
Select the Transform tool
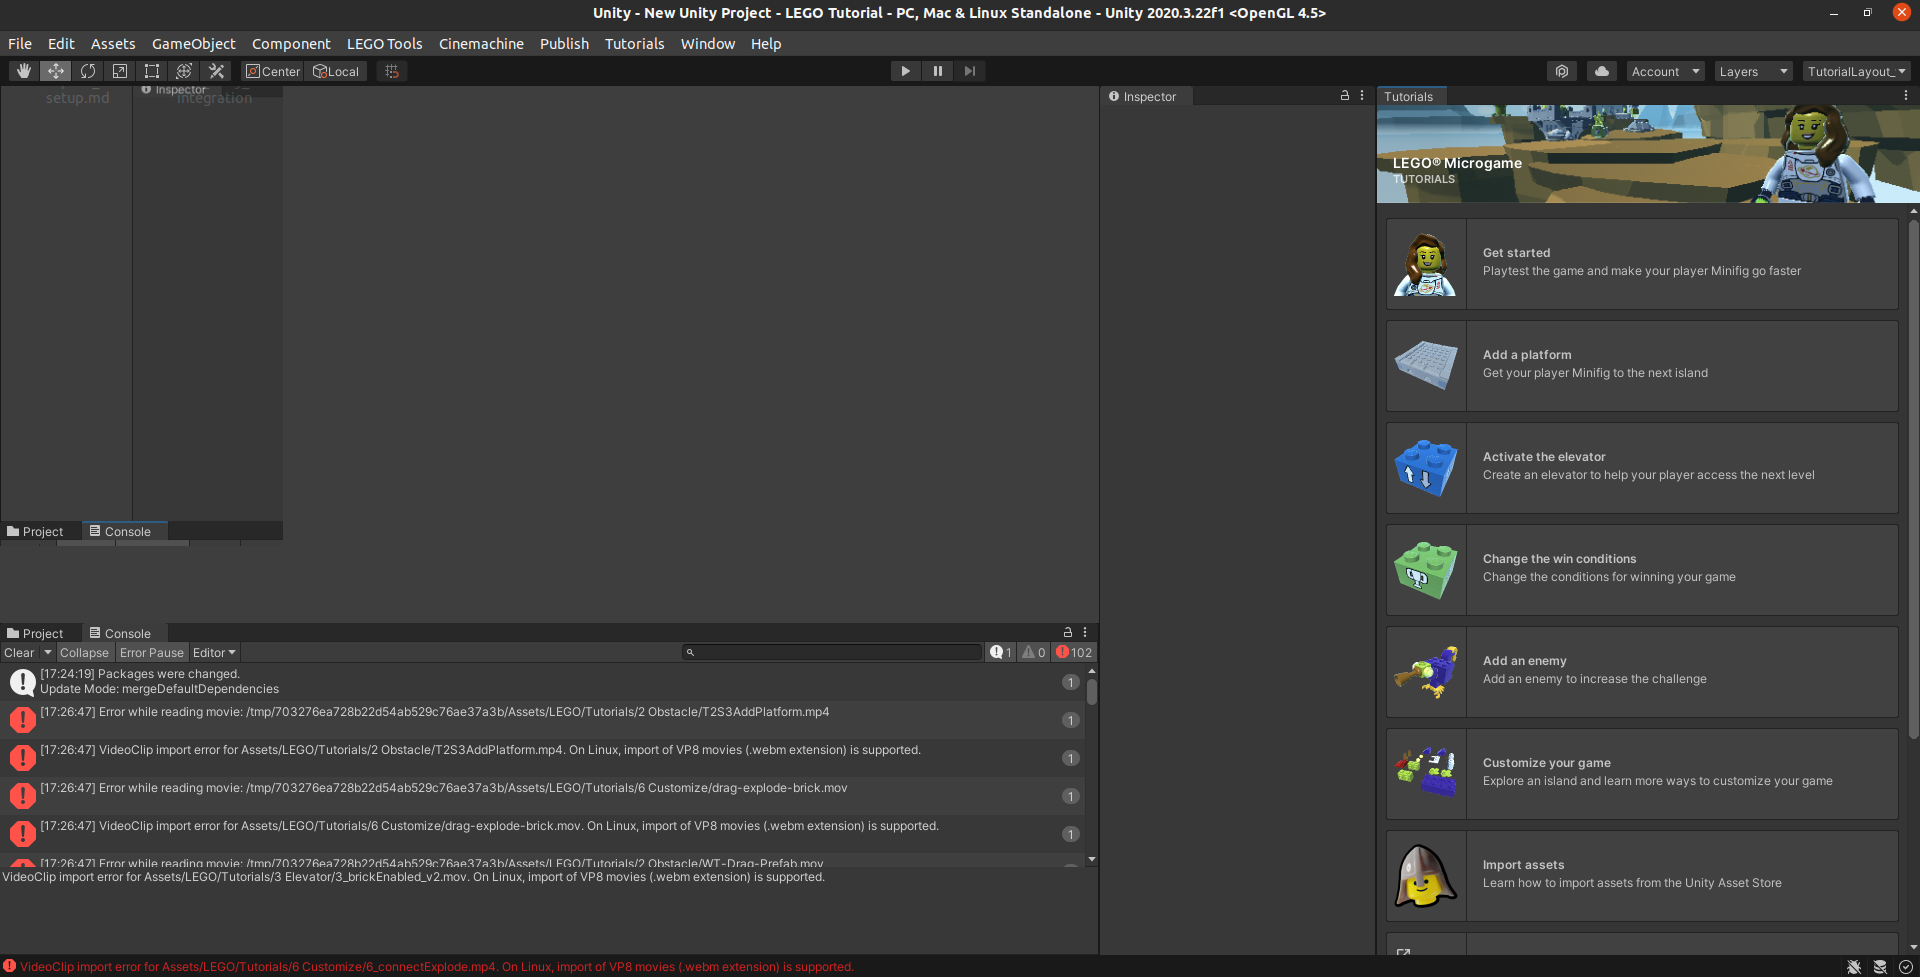(x=184, y=71)
